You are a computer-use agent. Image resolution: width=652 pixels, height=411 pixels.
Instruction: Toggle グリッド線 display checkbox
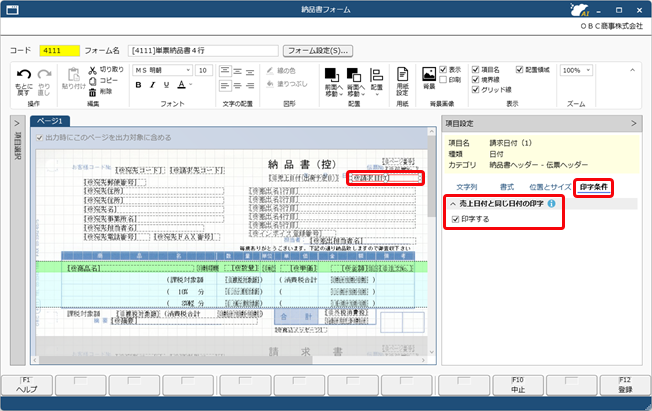pyautogui.click(x=476, y=89)
